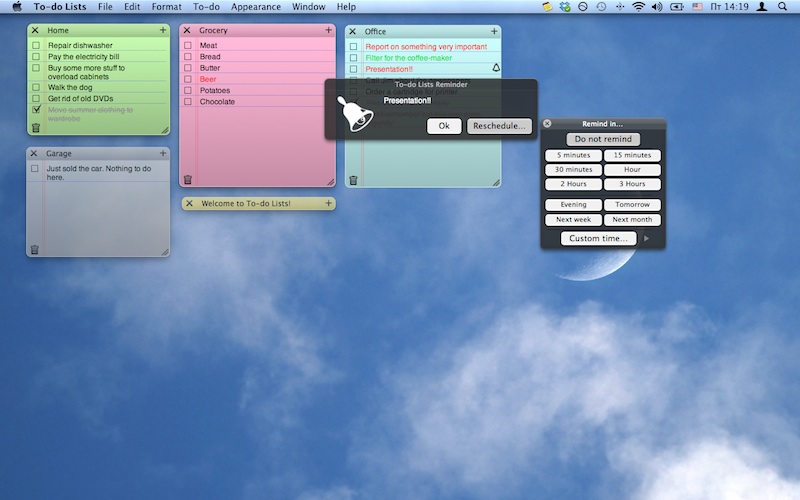Viewport: 800px width, 500px height.
Task: Open the To-do menu
Action: (206, 7)
